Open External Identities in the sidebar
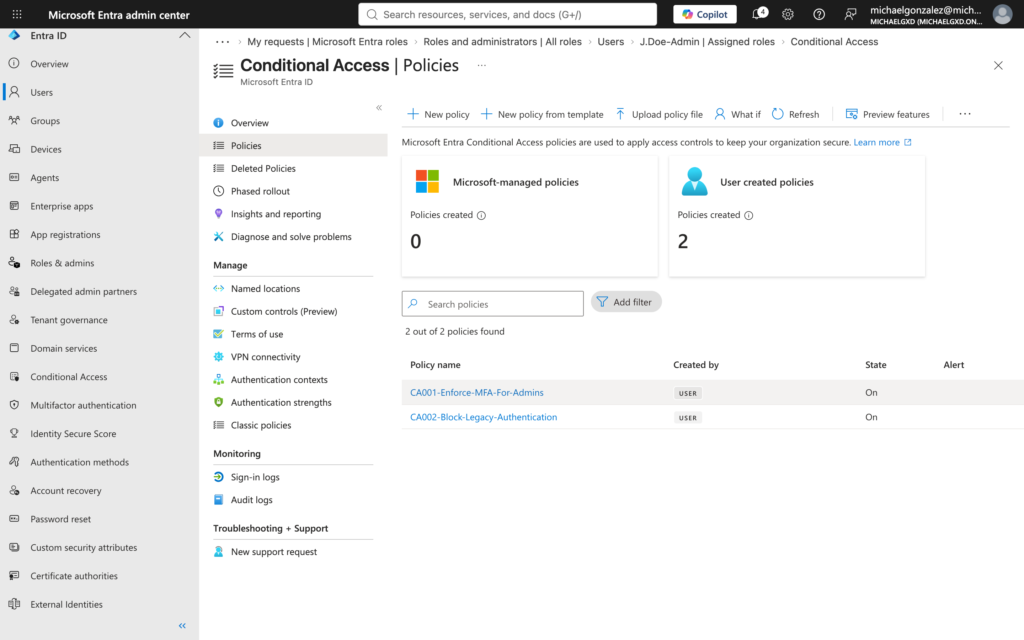 (67, 605)
